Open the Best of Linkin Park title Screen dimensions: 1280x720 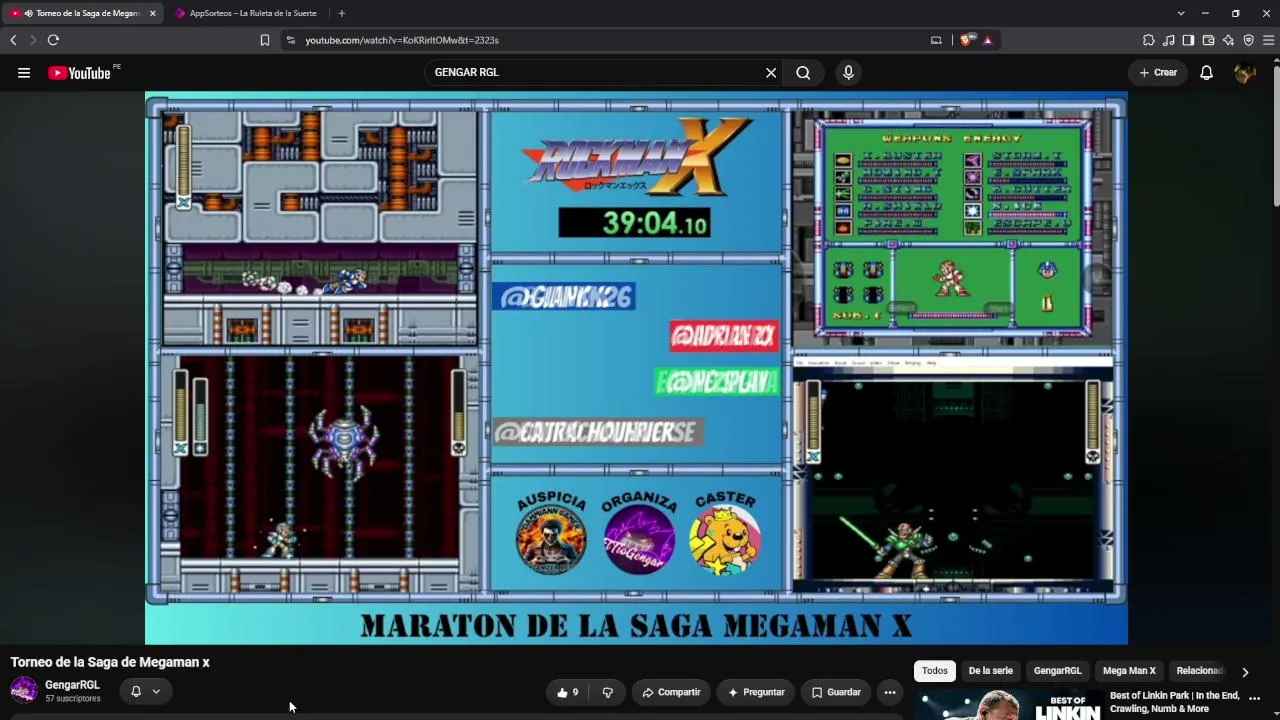[x=1174, y=702]
